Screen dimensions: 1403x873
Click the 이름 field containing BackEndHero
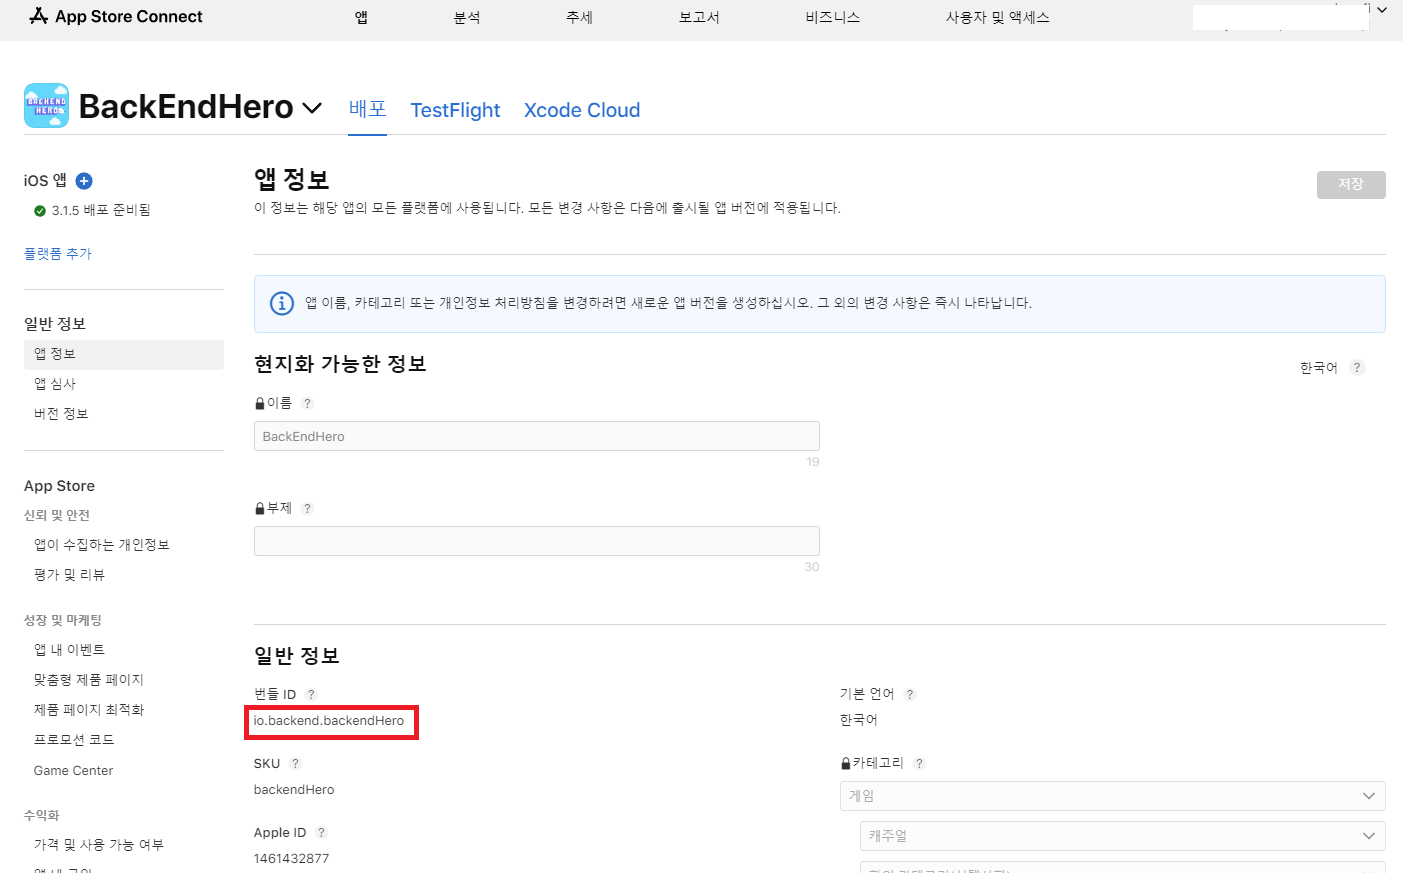[x=537, y=436]
